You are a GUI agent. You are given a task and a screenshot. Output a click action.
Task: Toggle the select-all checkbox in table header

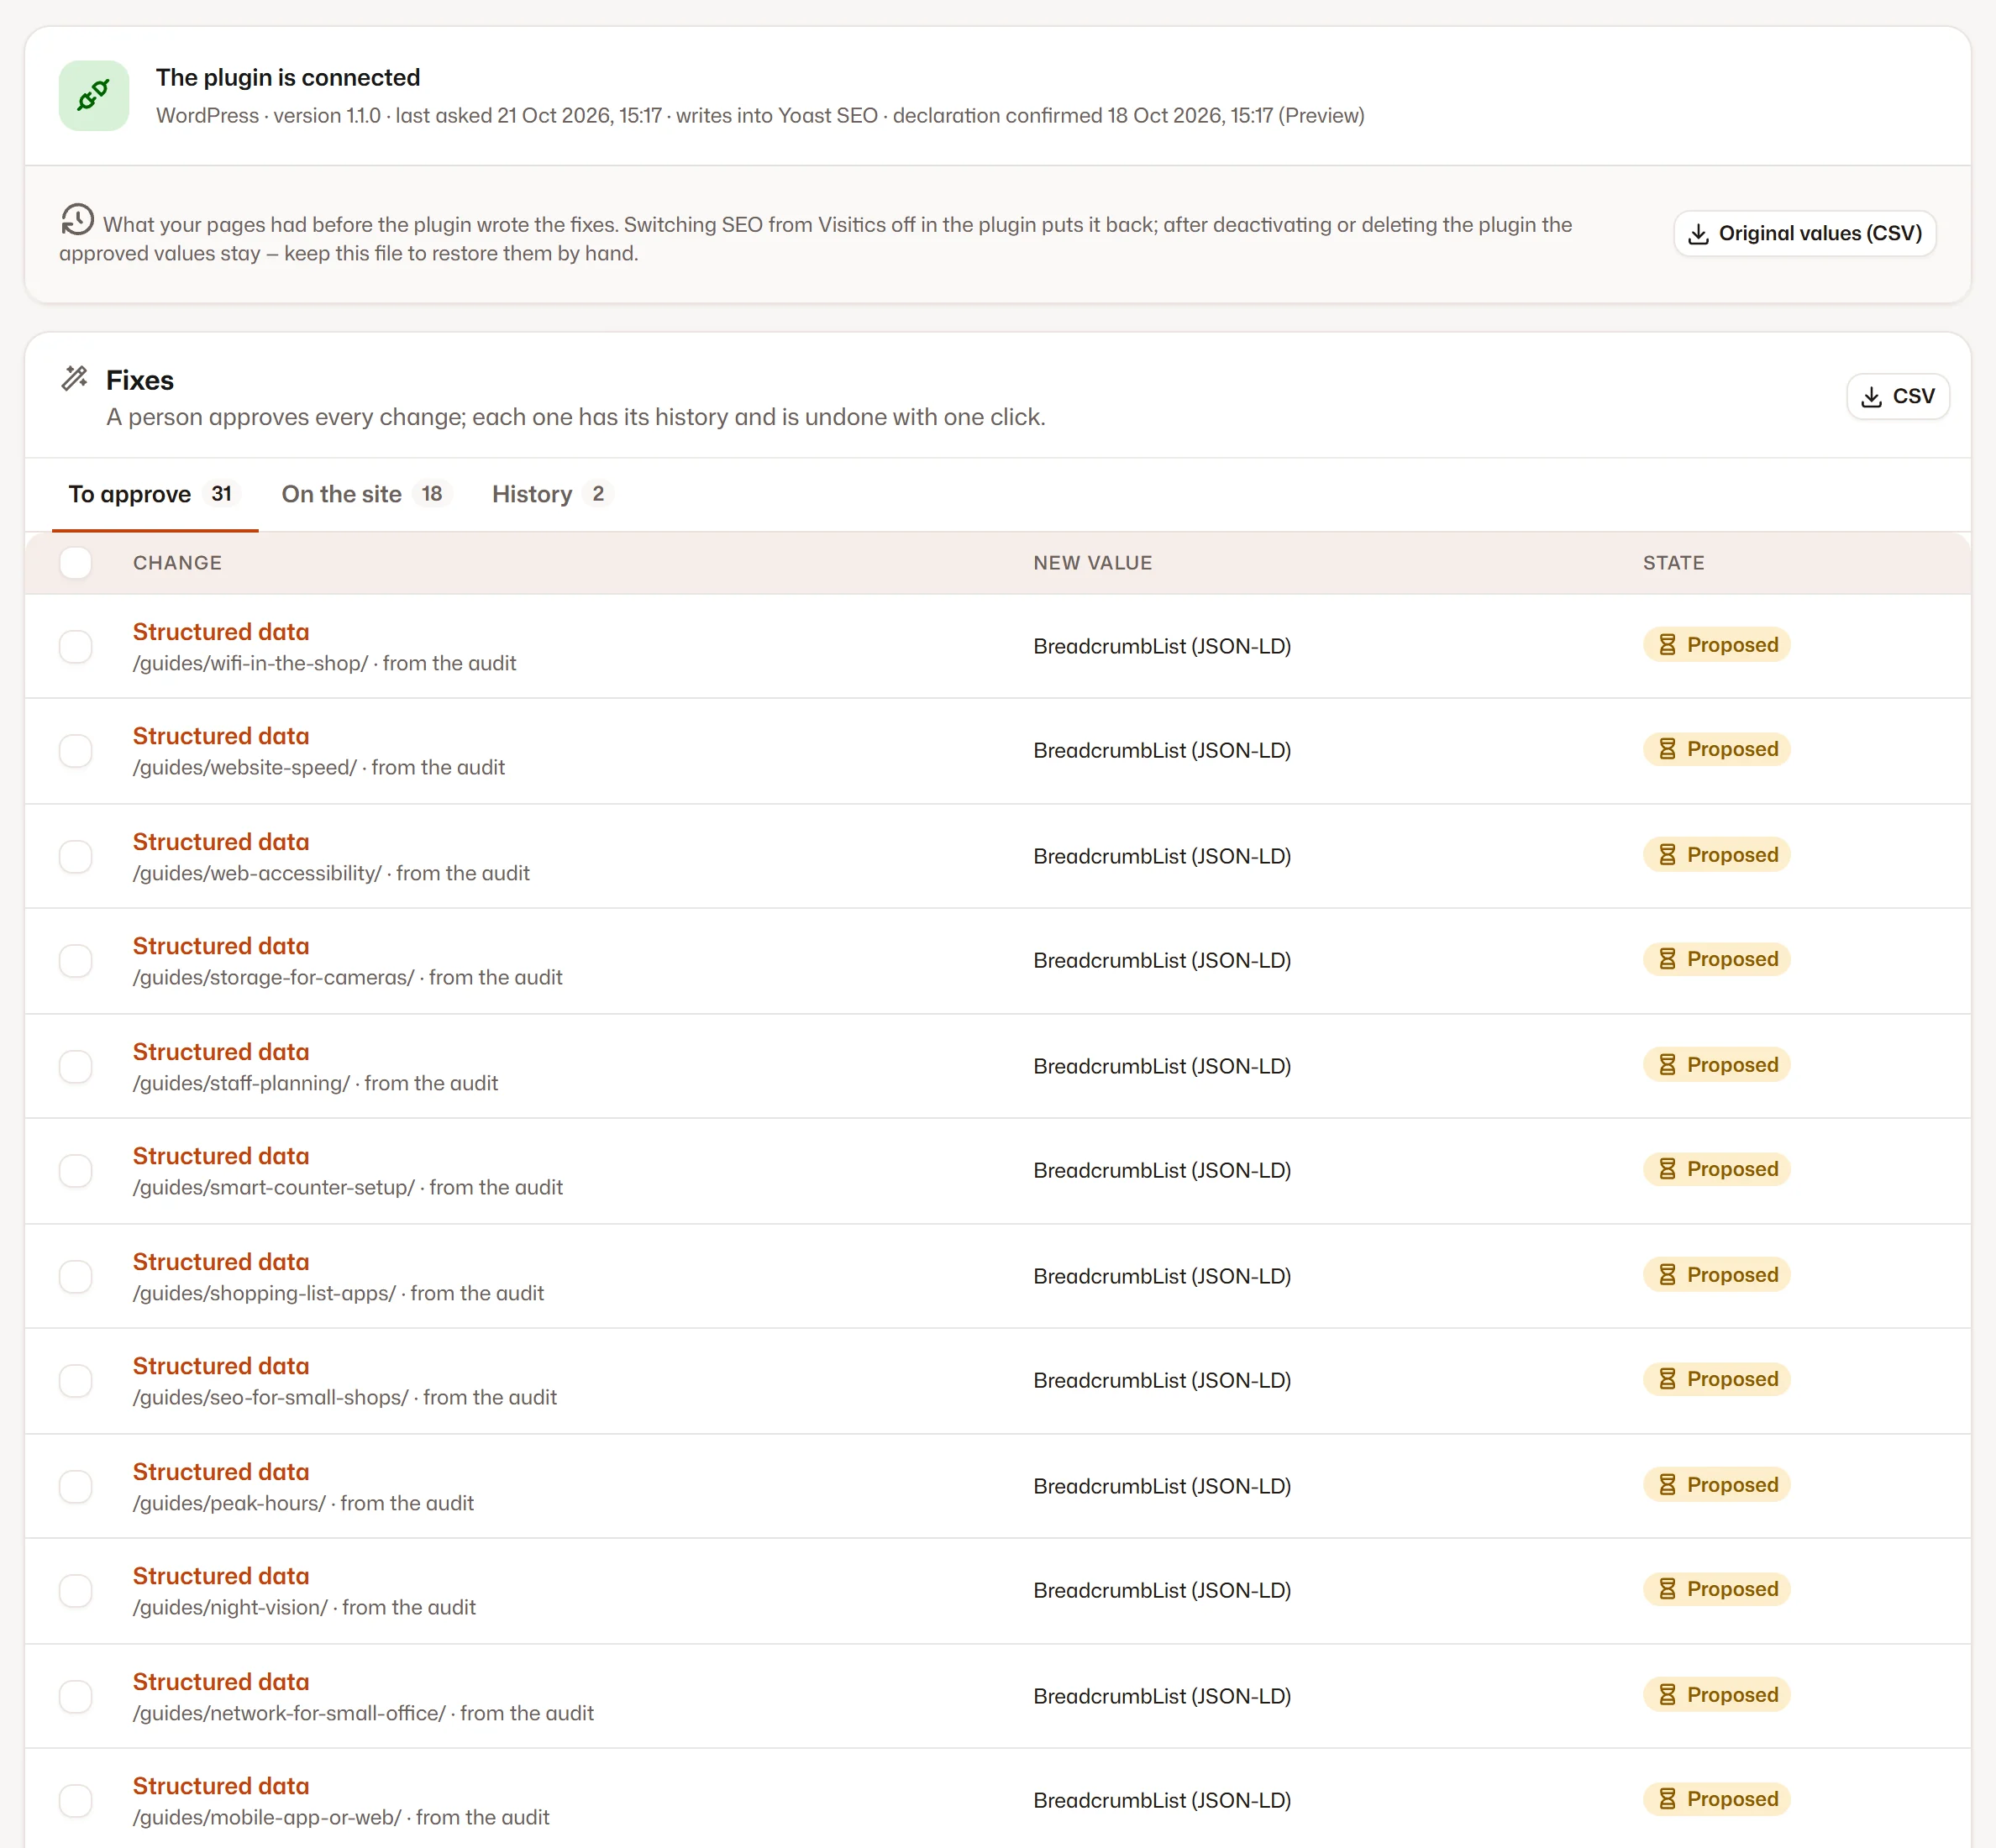[76, 563]
